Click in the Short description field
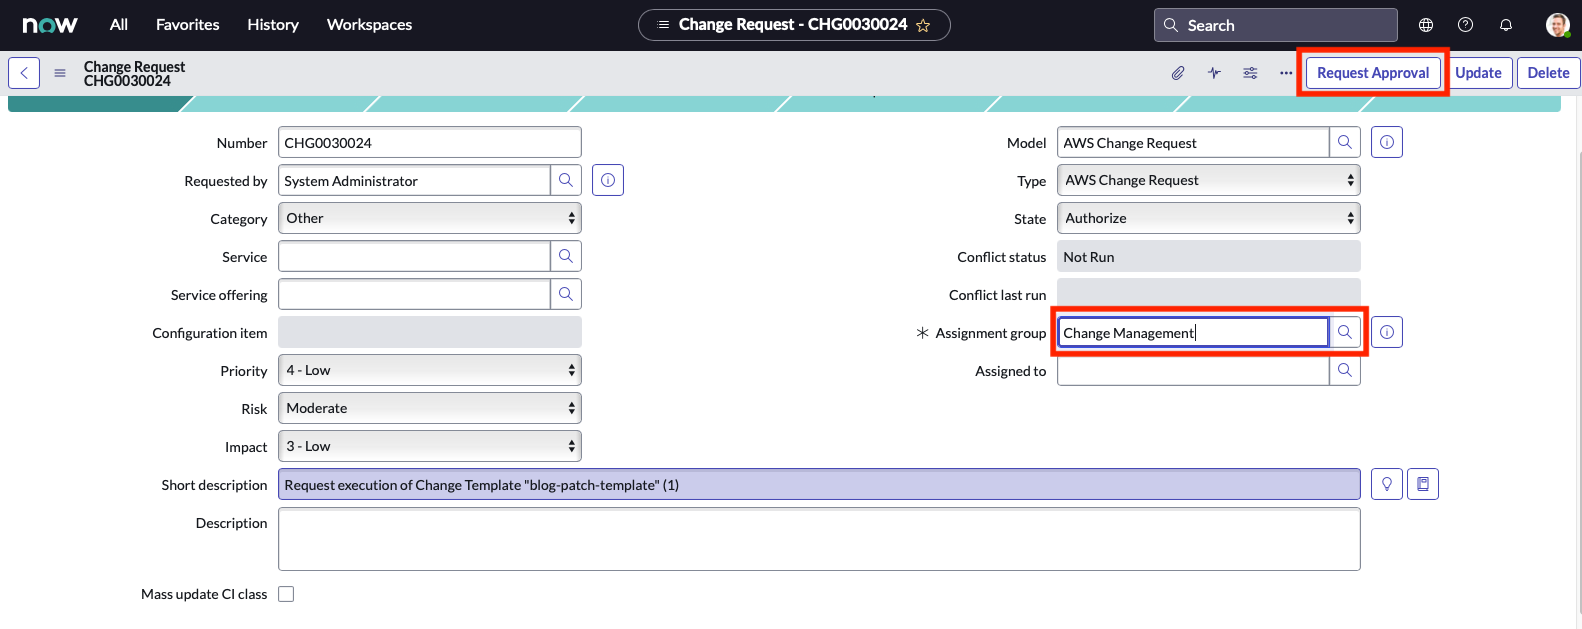Viewport: 1582px width, 629px height. [x=819, y=484]
